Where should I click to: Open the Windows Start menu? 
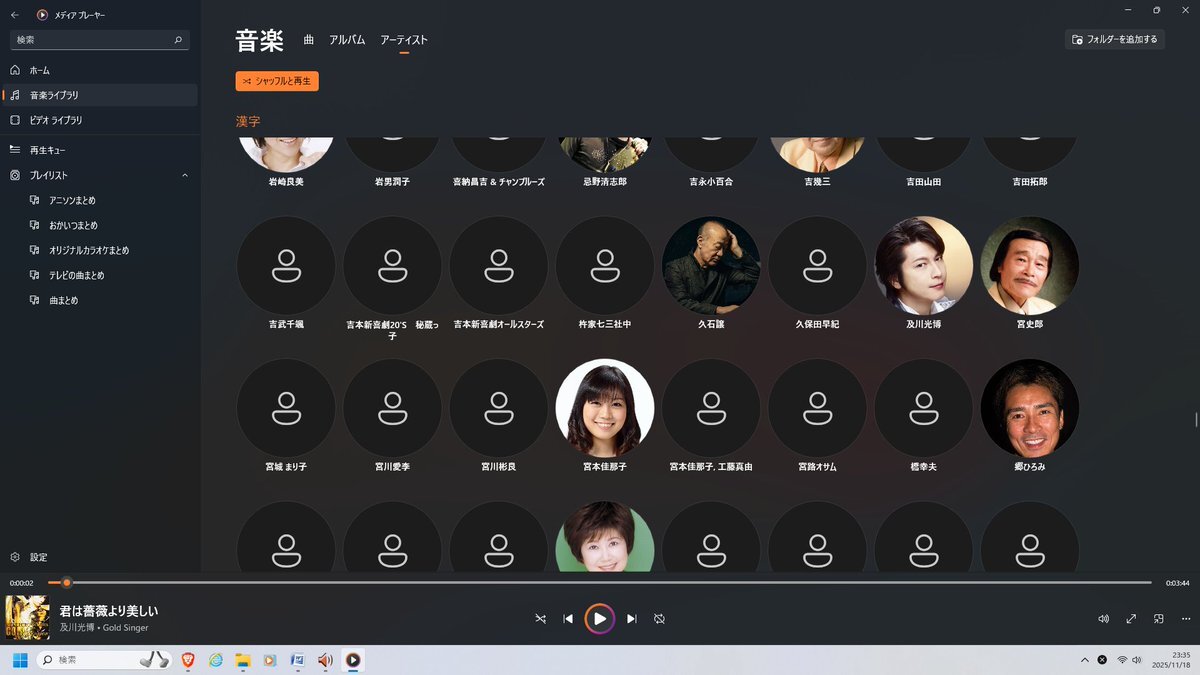click(x=19, y=660)
